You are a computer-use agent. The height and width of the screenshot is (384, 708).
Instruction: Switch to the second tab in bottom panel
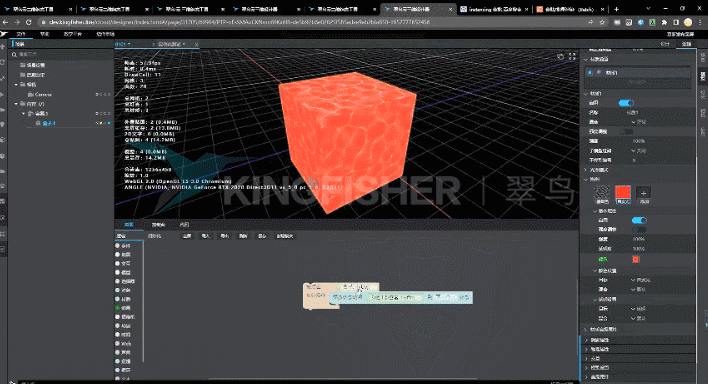pos(158,225)
